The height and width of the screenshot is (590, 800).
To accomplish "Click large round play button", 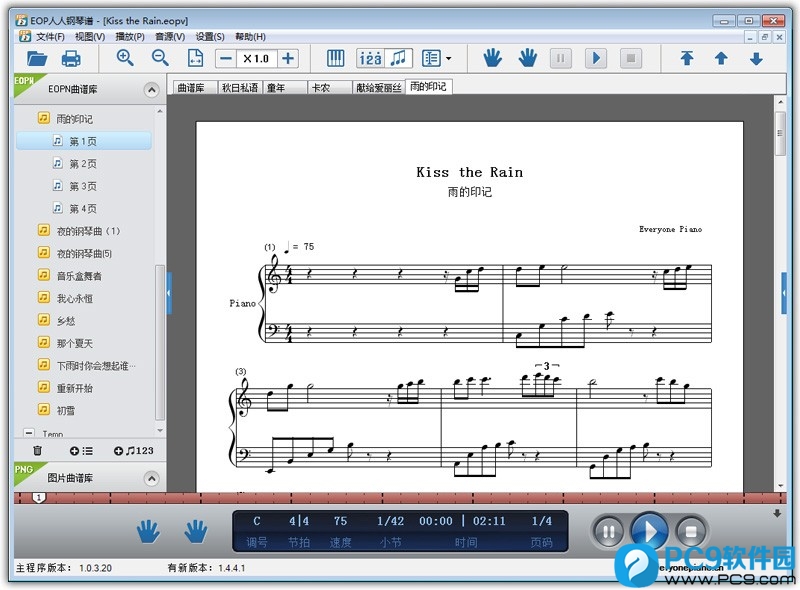I will pyautogui.click(x=649, y=531).
